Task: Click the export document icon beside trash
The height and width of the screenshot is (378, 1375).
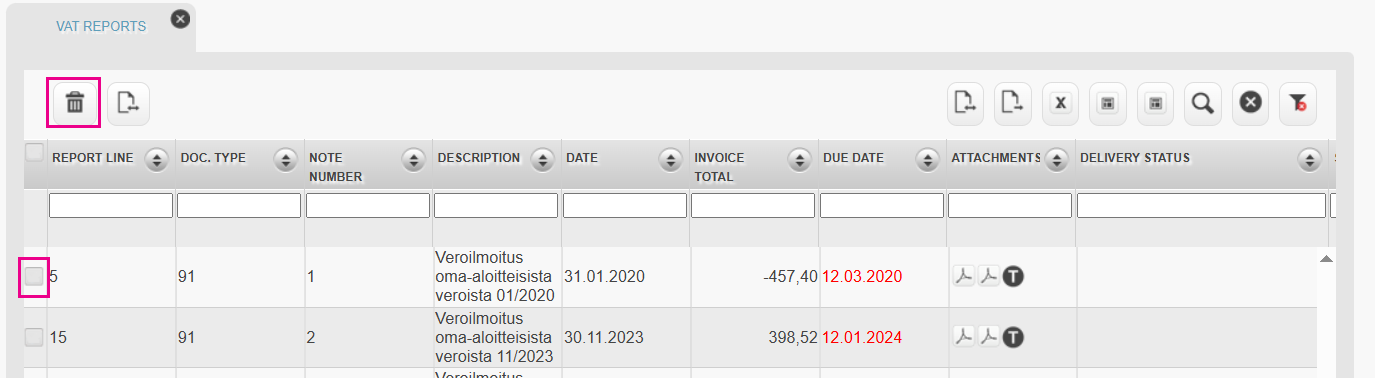Action: tap(128, 102)
